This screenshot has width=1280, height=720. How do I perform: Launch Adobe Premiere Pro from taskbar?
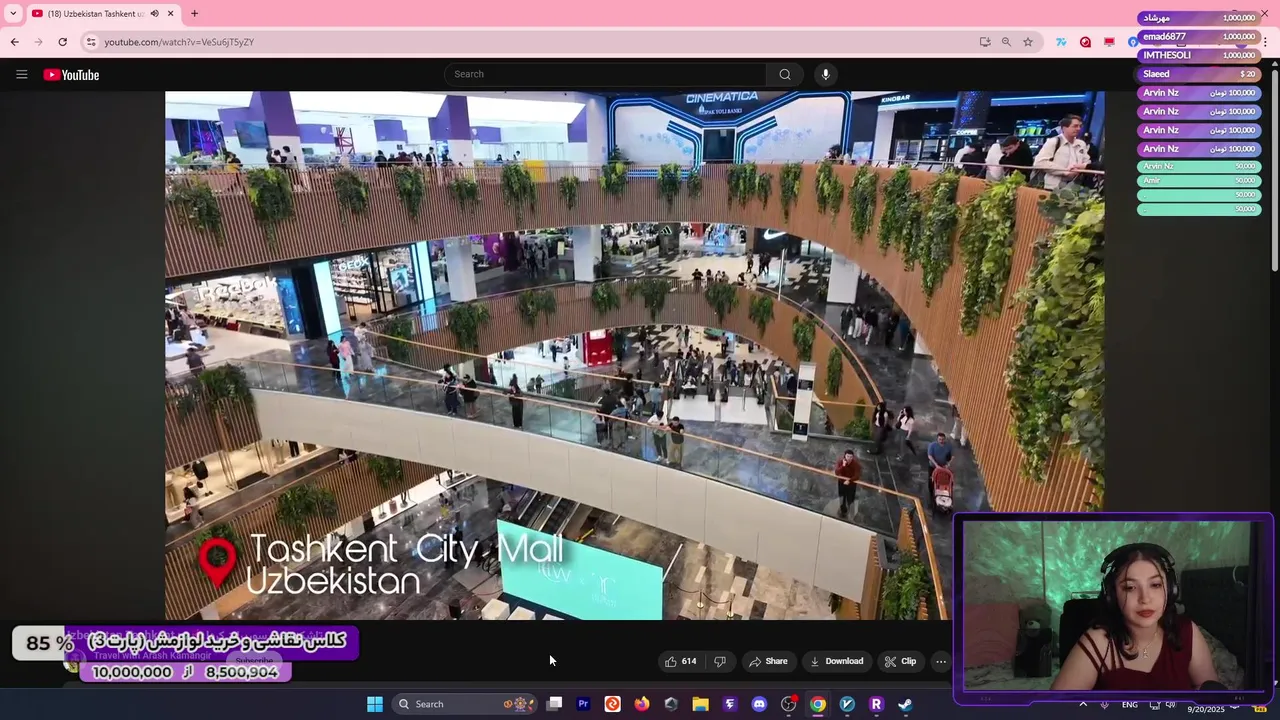(x=583, y=704)
